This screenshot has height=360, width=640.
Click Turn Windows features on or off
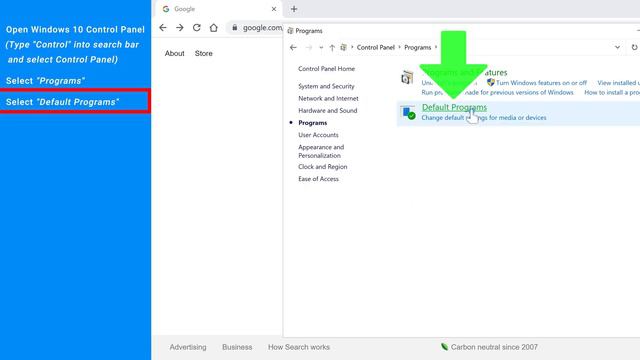click(541, 83)
